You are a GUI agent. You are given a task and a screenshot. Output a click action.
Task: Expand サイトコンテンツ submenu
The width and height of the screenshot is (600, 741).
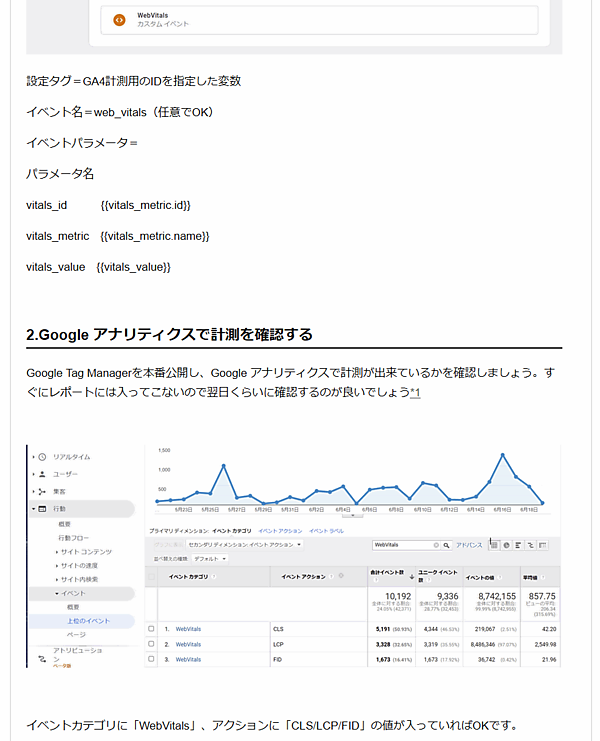click(x=57, y=552)
